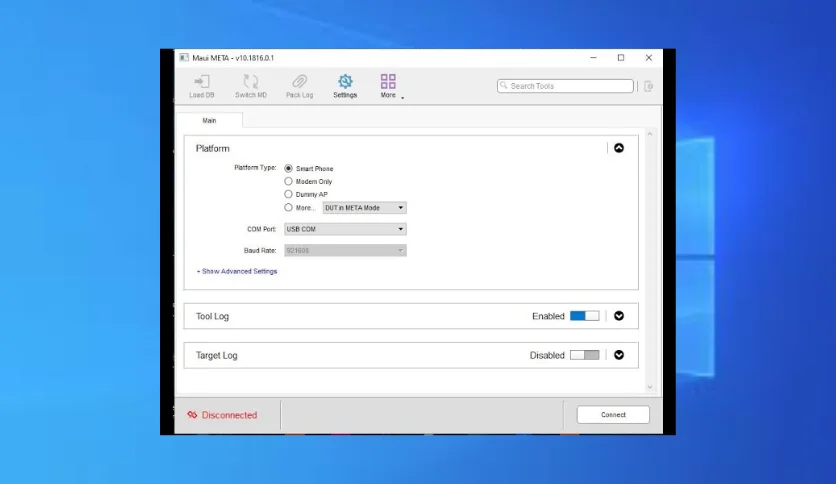Select Smart Phone platform type

(288, 168)
